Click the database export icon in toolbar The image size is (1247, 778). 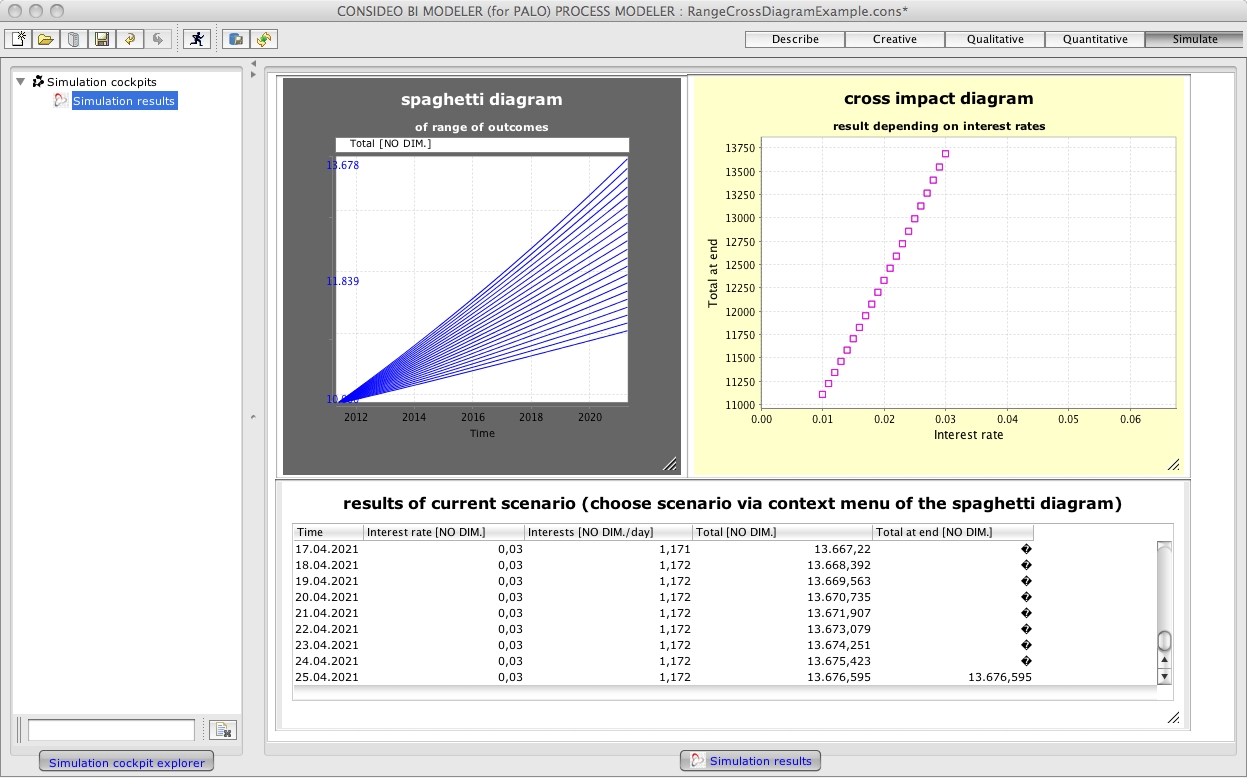point(236,39)
